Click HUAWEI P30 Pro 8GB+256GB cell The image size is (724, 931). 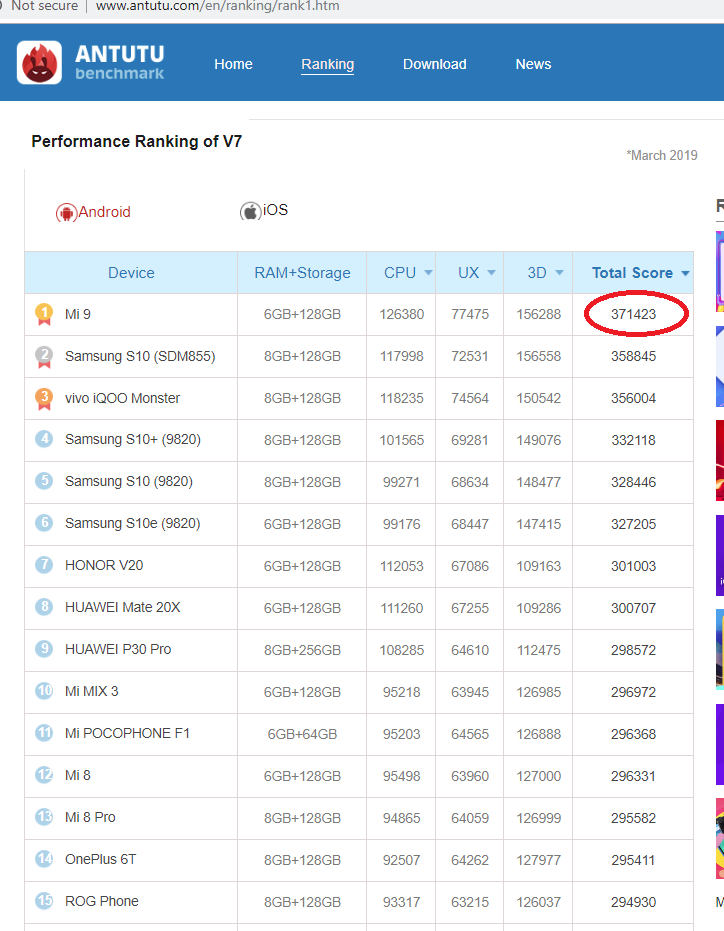pyautogui.click(x=302, y=650)
